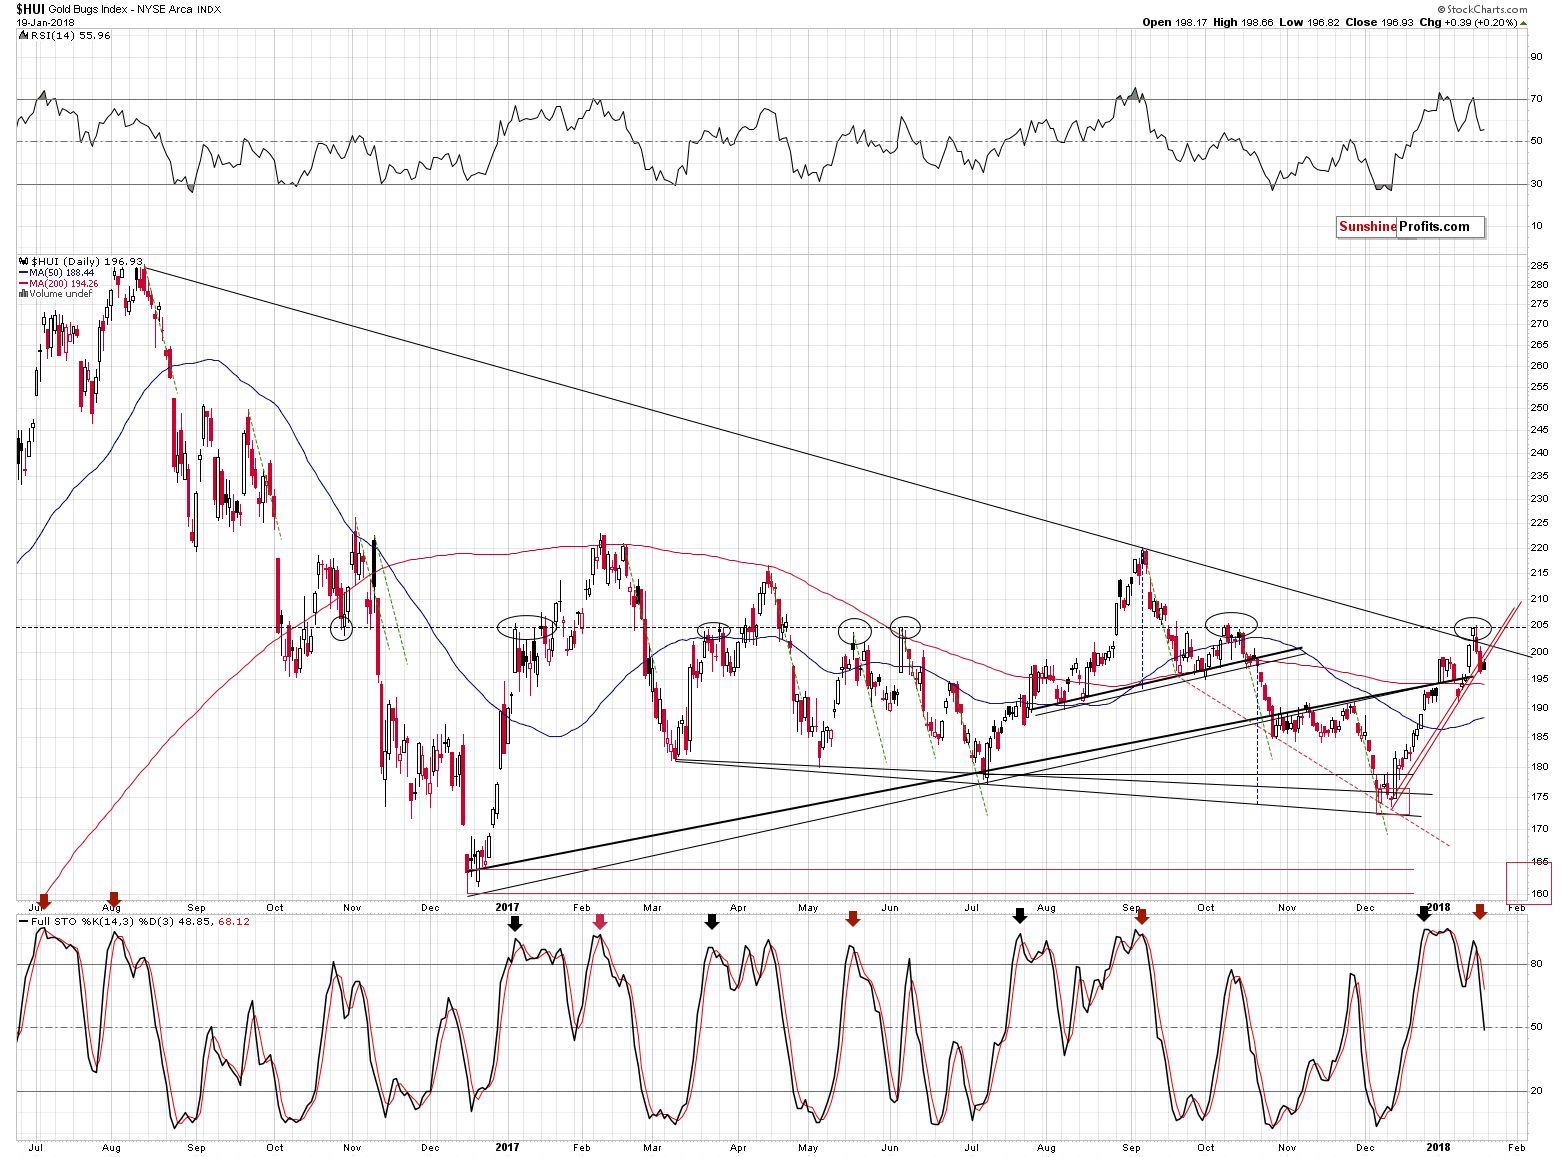Screen dimensions: 1565x1157
Task: Click the 250 price axis label
Action: 1540,408
